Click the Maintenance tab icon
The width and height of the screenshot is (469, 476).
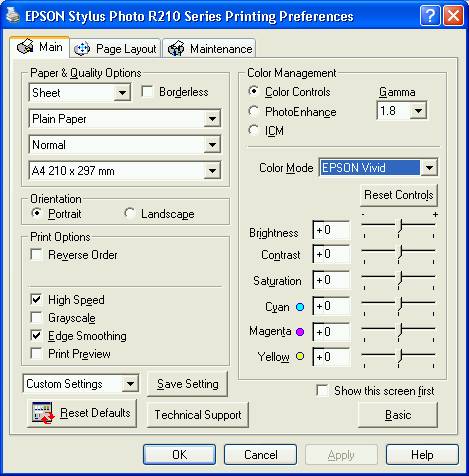(176, 49)
